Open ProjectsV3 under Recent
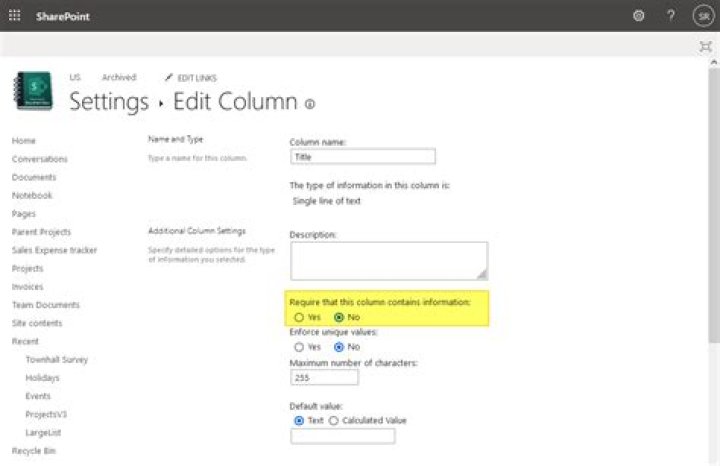Viewport: 720px width, 466px height. tap(46, 415)
